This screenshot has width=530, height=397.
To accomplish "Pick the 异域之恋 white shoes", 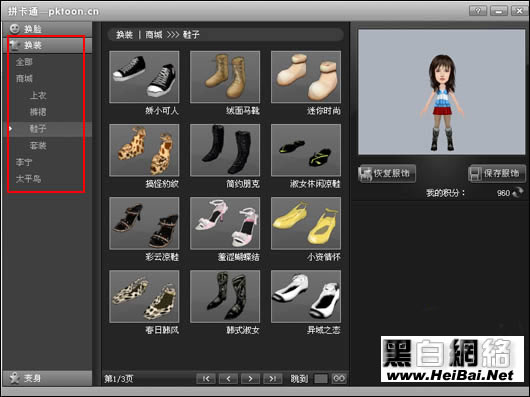I will tap(306, 296).
